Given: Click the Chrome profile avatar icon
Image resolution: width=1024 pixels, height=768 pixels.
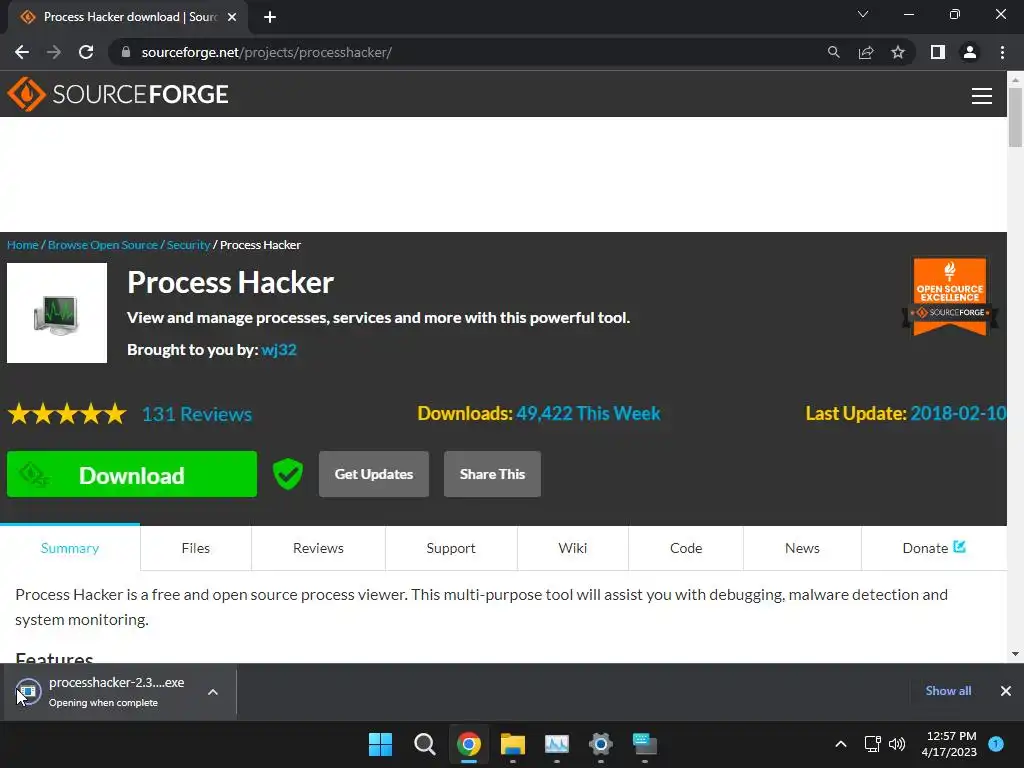Looking at the screenshot, I should (x=970, y=52).
